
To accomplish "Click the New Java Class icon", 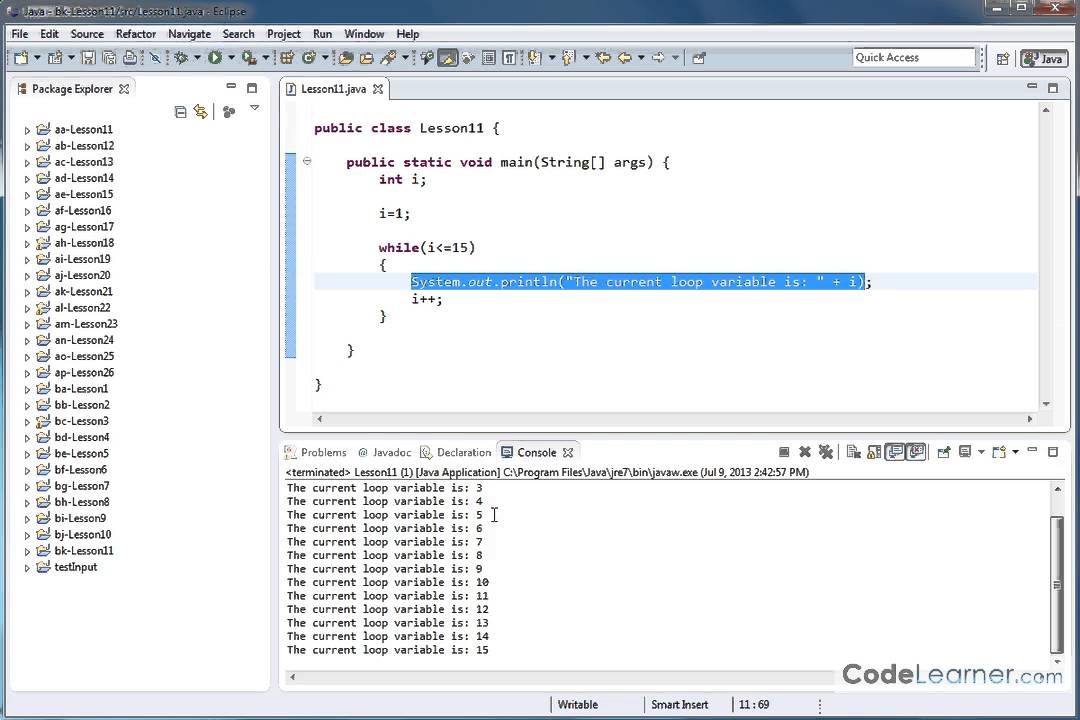I will point(309,58).
